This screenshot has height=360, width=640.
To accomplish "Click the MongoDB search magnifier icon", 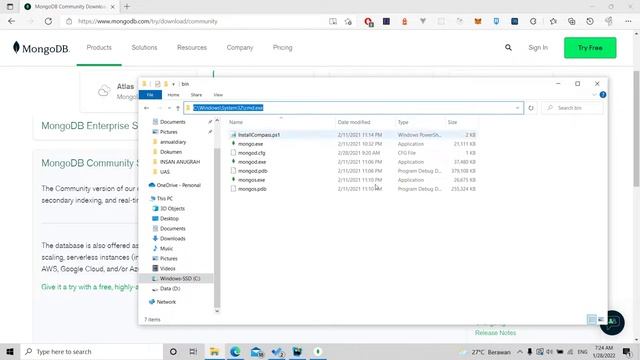I will point(508,48).
